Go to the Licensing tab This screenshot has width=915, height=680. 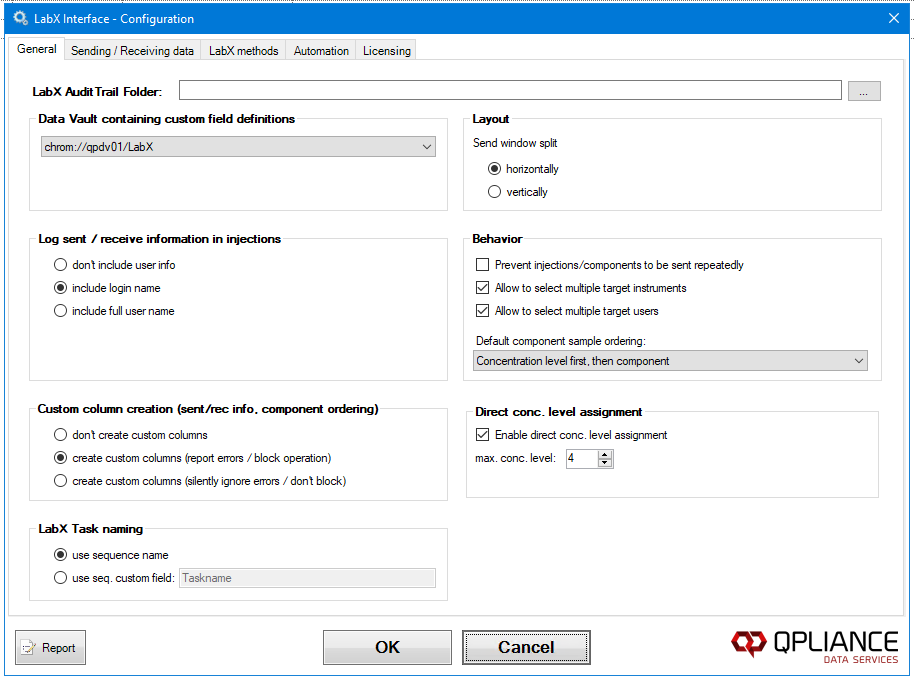point(386,51)
